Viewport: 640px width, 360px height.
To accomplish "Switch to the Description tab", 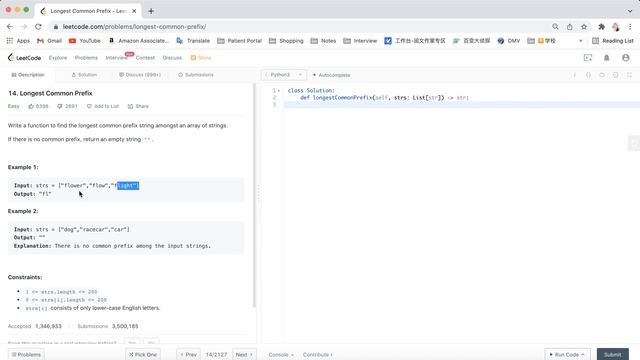I will point(28,75).
